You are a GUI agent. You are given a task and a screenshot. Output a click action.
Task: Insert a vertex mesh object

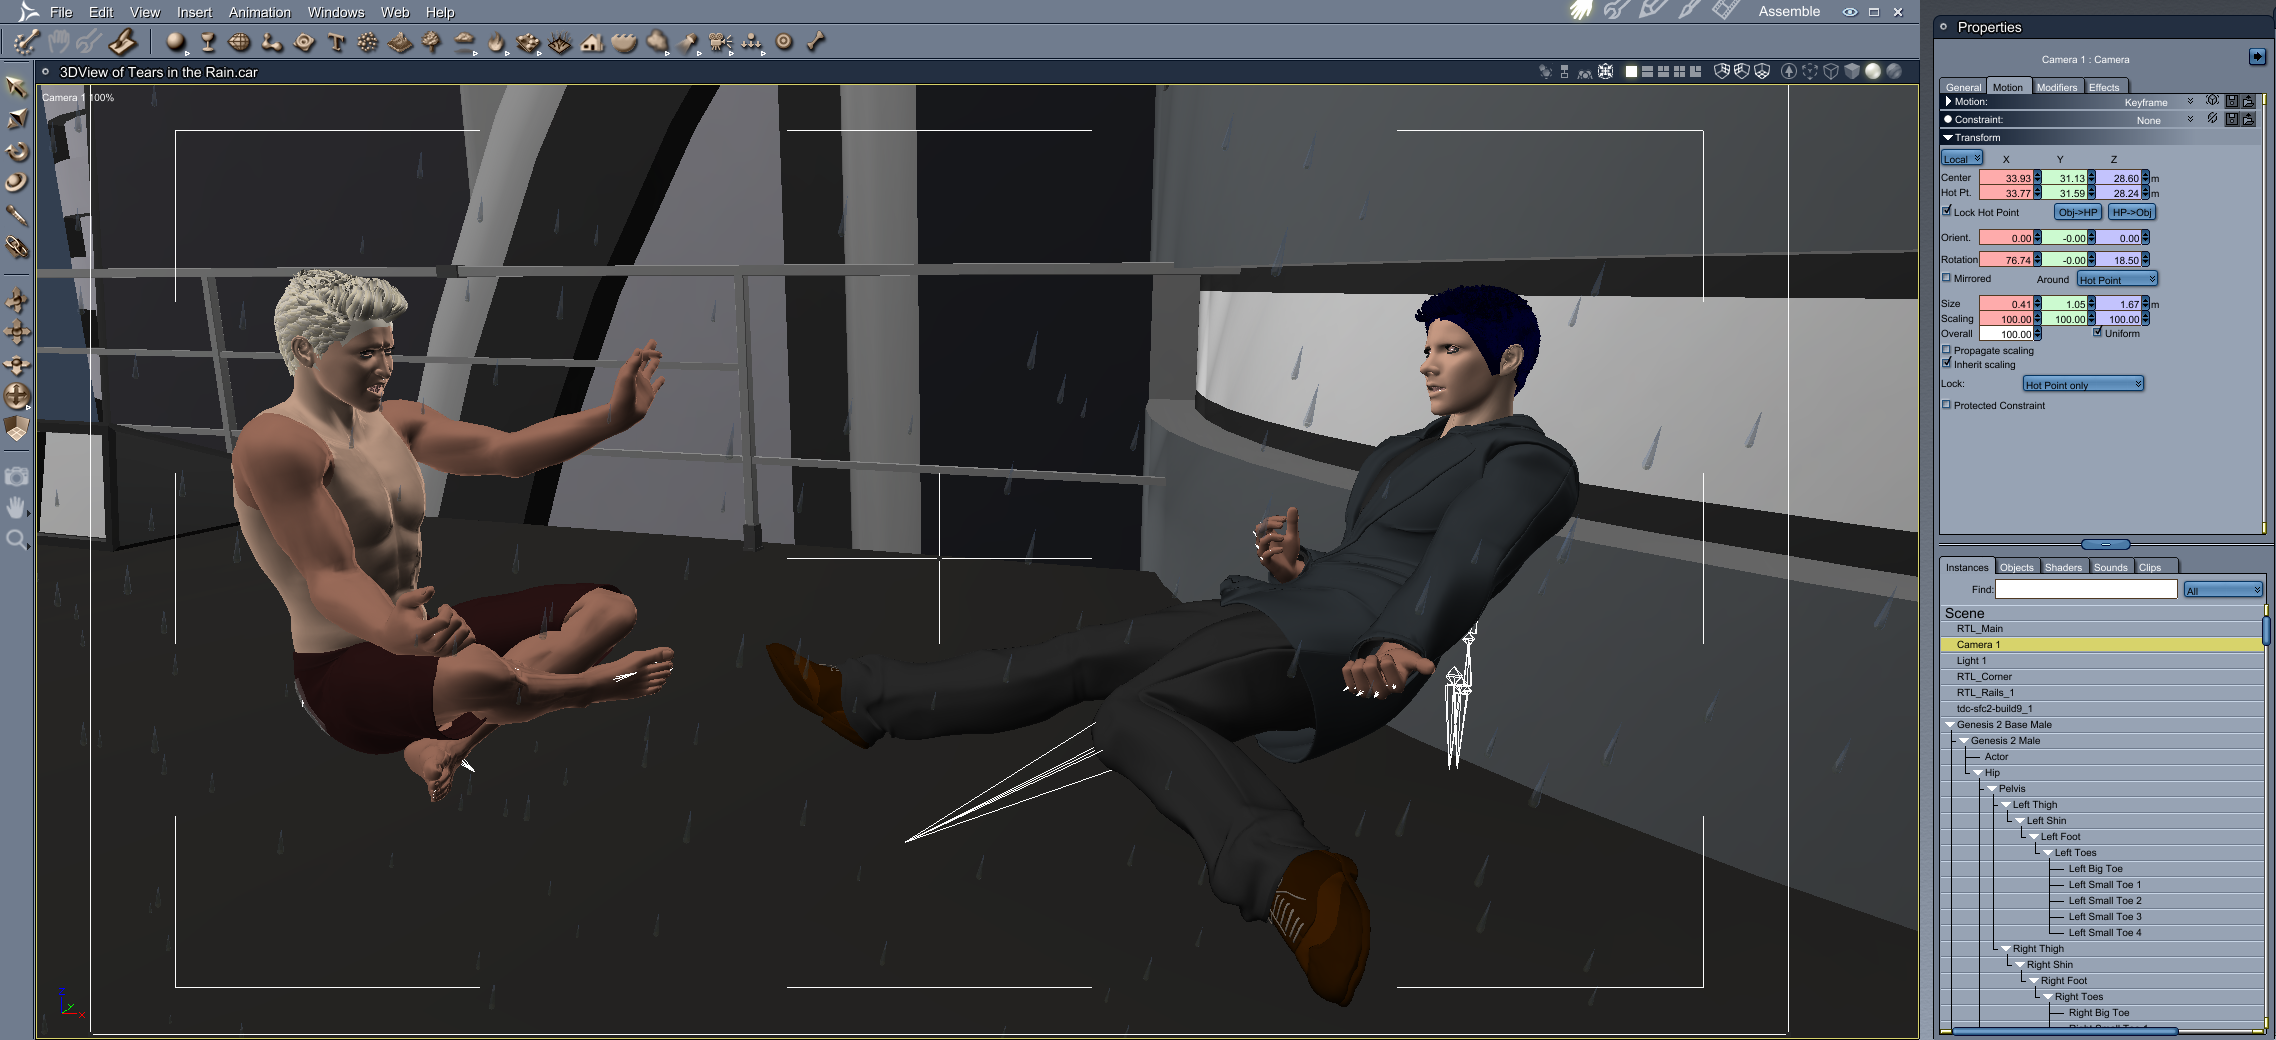[x=240, y=42]
